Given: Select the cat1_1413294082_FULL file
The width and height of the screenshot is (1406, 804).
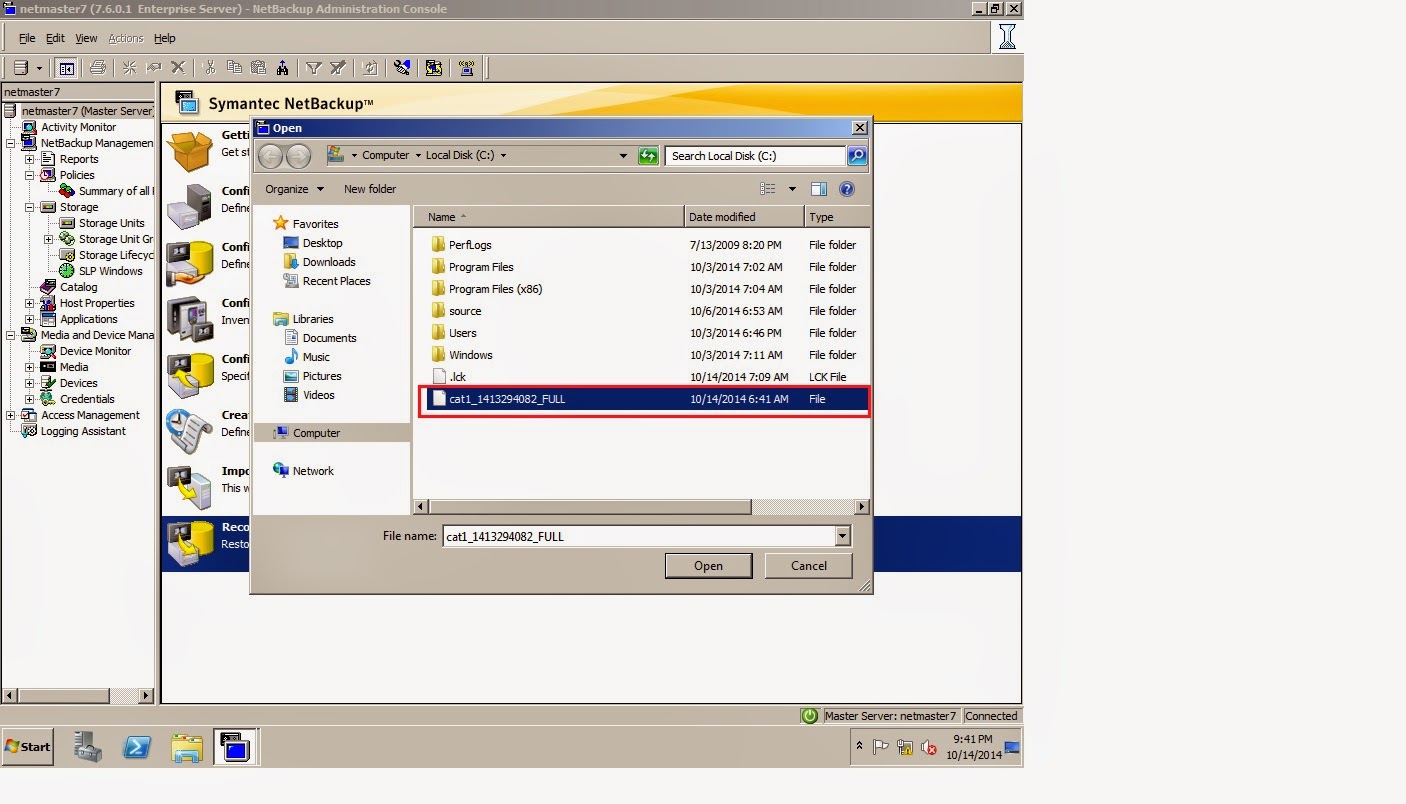Looking at the screenshot, I should tap(510, 399).
